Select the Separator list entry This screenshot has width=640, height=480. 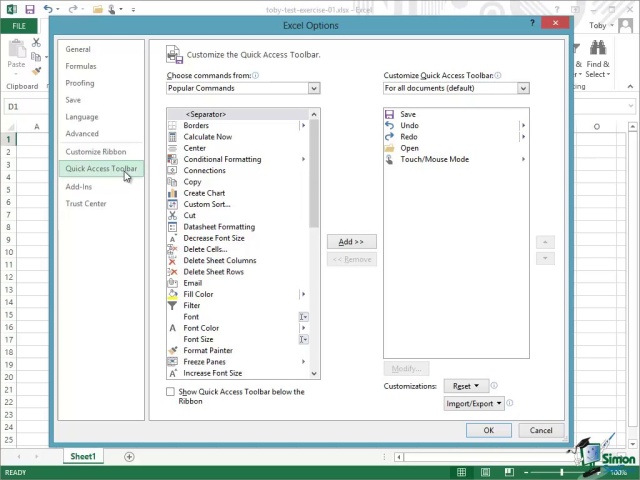(238, 114)
